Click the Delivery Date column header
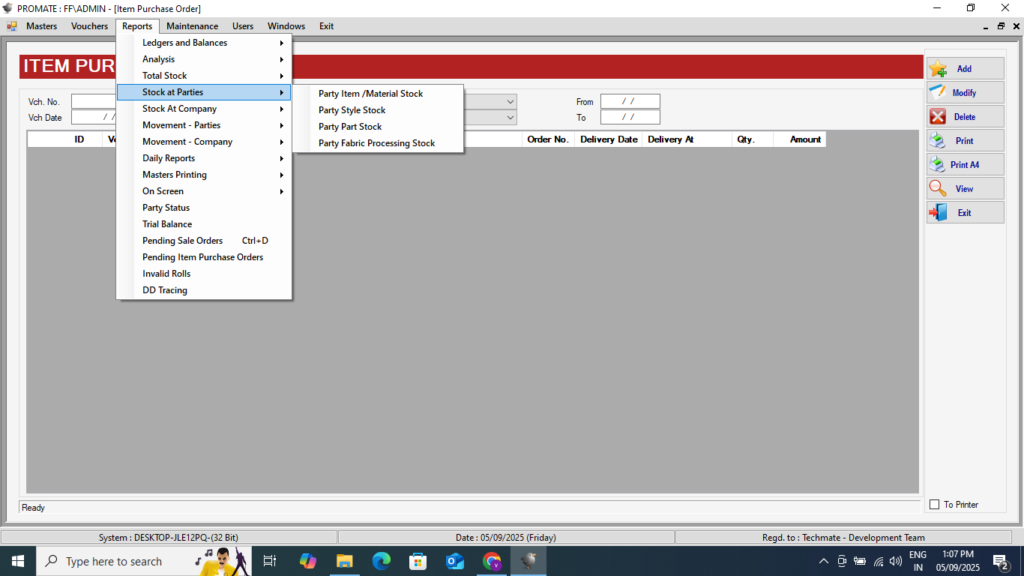Image resolution: width=1024 pixels, height=576 pixels. pos(608,140)
